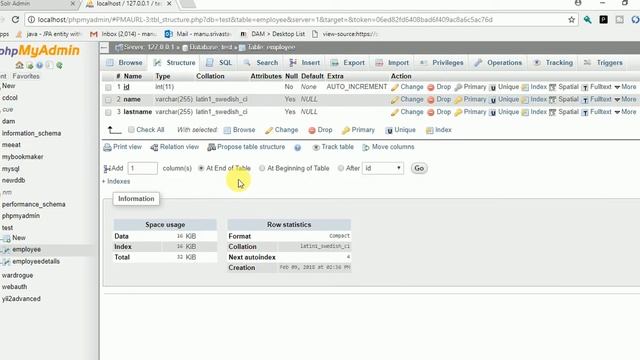Click the Change pencil icon in the name row
The width and height of the screenshot is (640, 360).
(x=394, y=100)
